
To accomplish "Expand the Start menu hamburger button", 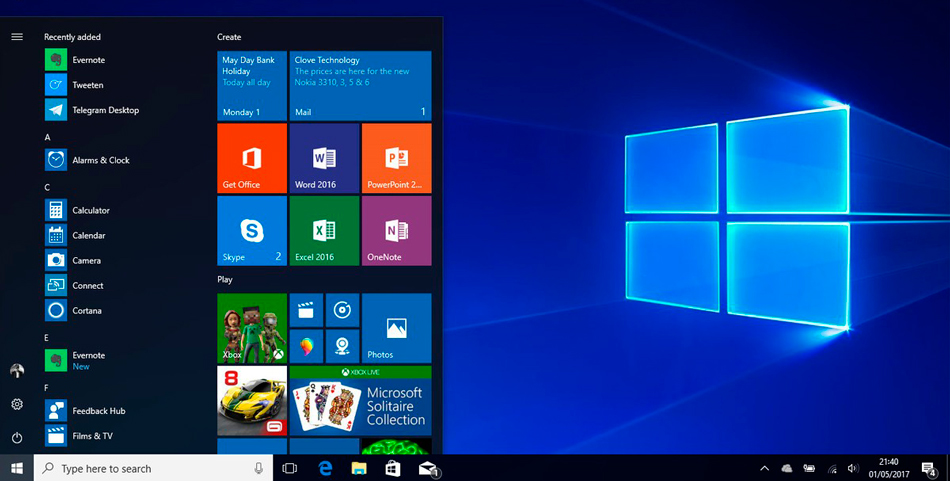I will pos(17,37).
